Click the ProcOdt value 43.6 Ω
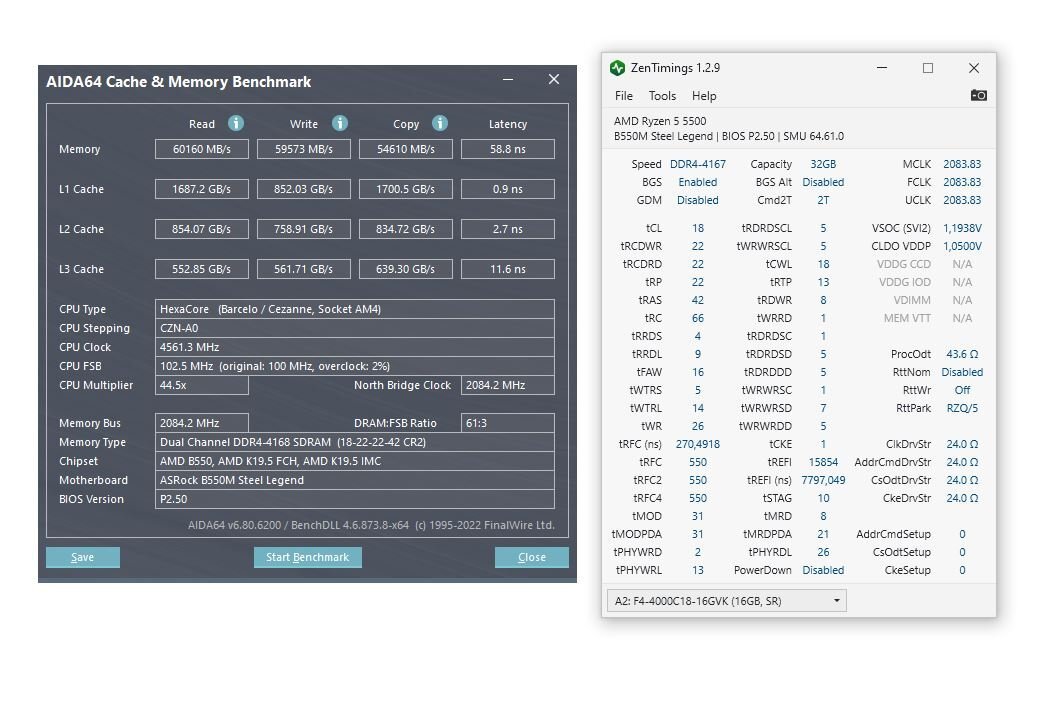1042x702 pixels. click(x=962, y=354)
